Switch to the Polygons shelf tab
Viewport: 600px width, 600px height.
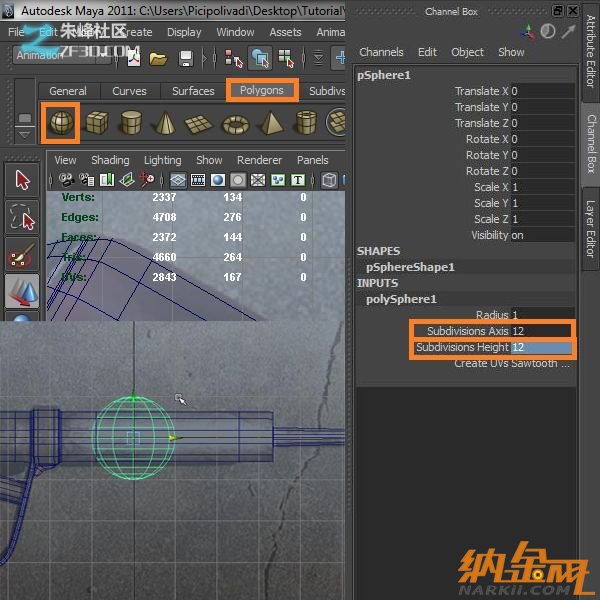(261, 90)
